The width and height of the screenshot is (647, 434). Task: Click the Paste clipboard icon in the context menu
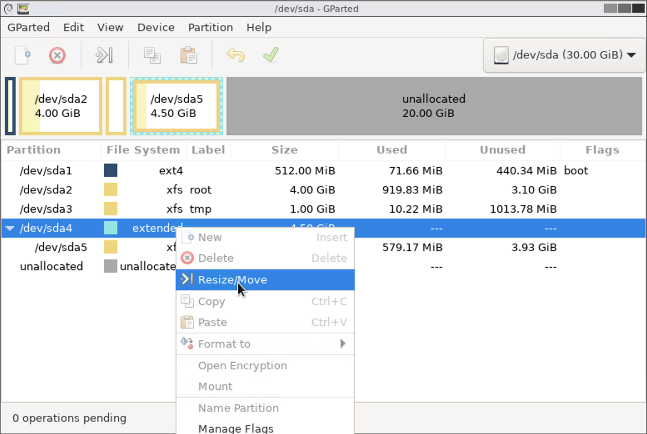click(x=187, y=322)
